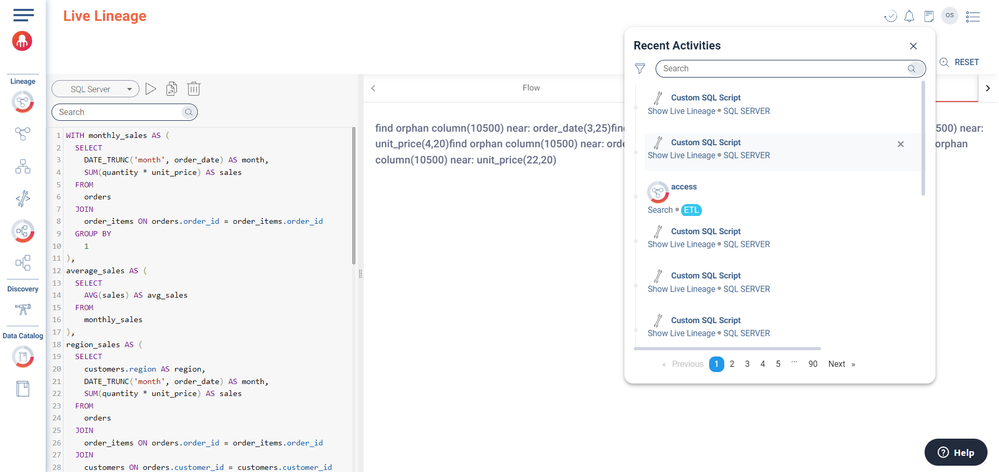Click the Recent Activities search field
Screen dimensions: 999x472
(785, 69)
